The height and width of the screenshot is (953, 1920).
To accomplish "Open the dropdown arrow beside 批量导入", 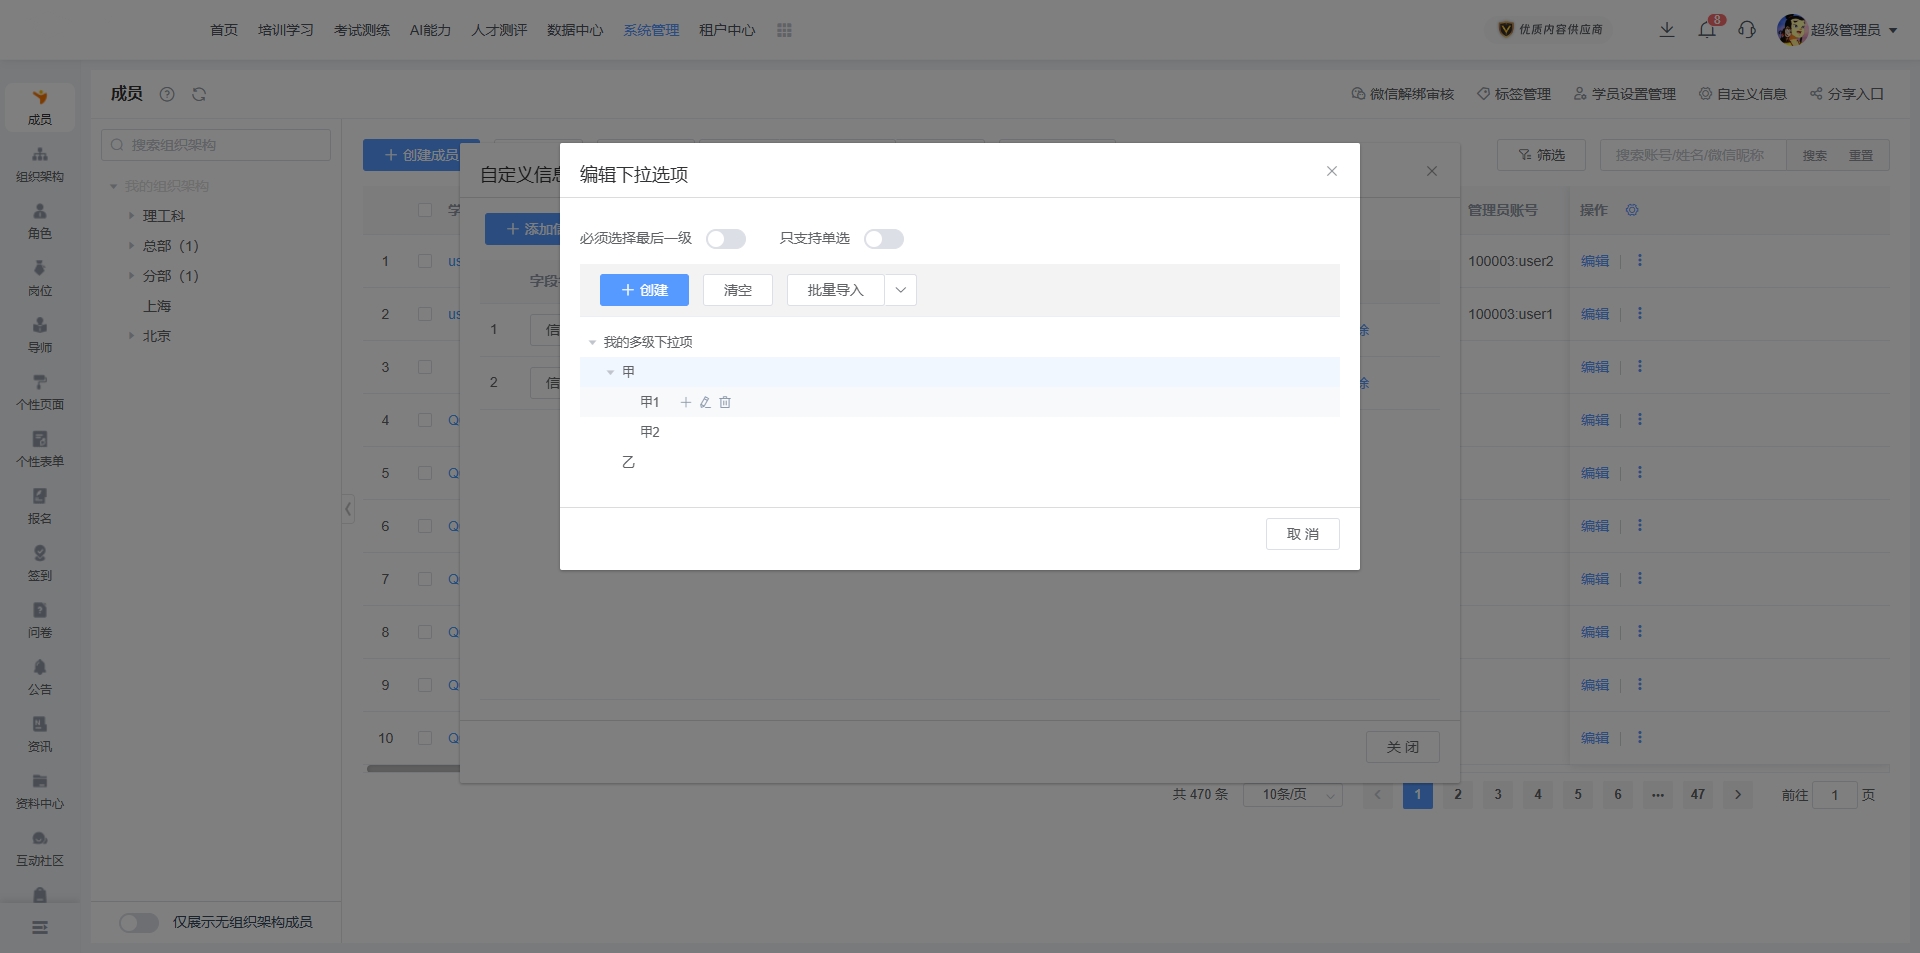I will tap(900, 290).
